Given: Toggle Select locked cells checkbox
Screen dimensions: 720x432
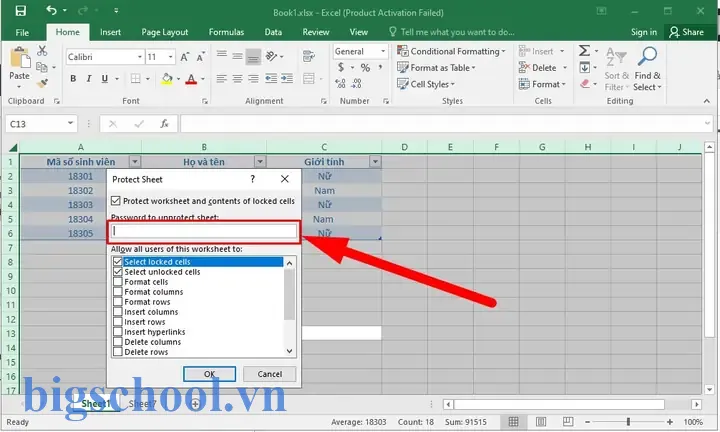Looking at the screenshot, I should 118,262.
